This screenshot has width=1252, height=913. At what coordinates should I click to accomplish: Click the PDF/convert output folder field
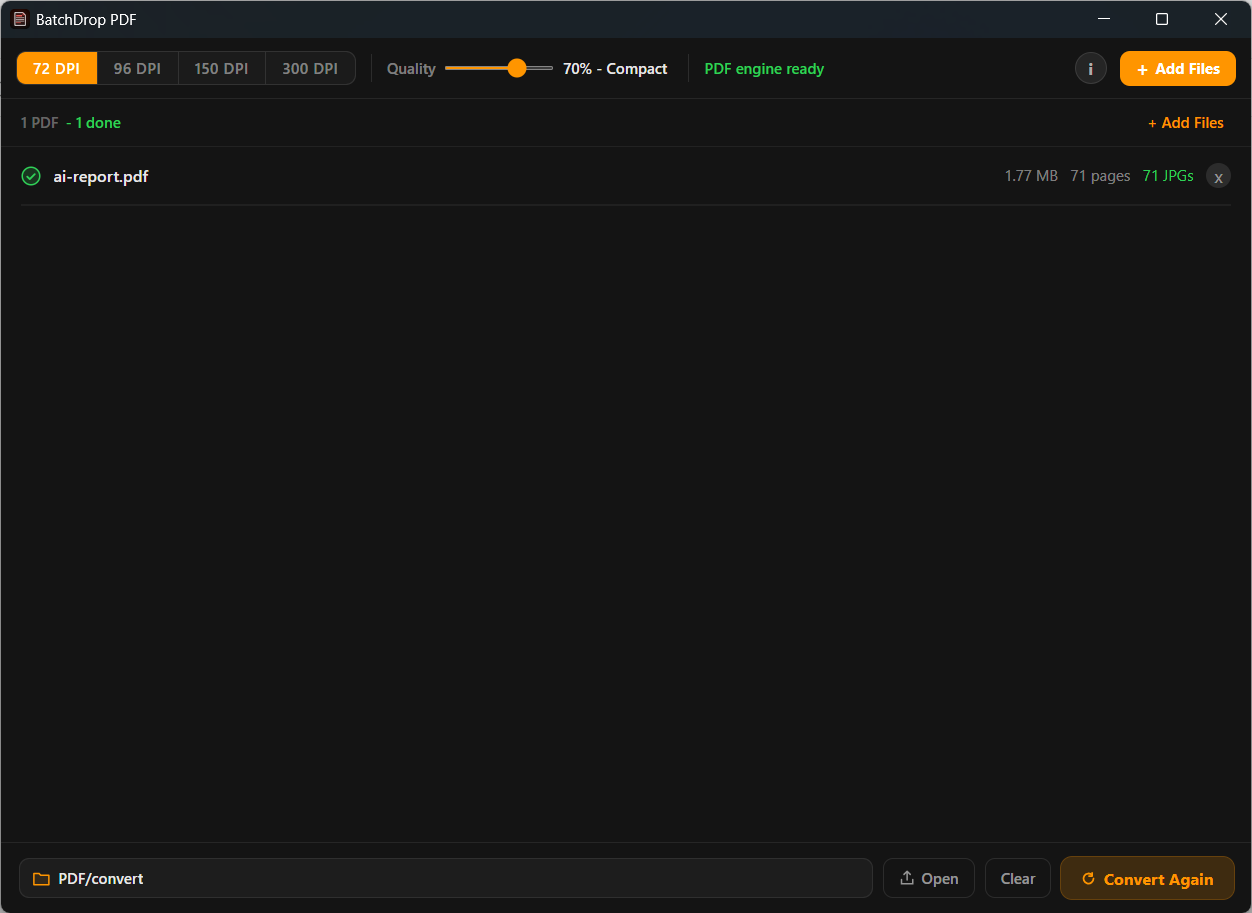point(446,878)
